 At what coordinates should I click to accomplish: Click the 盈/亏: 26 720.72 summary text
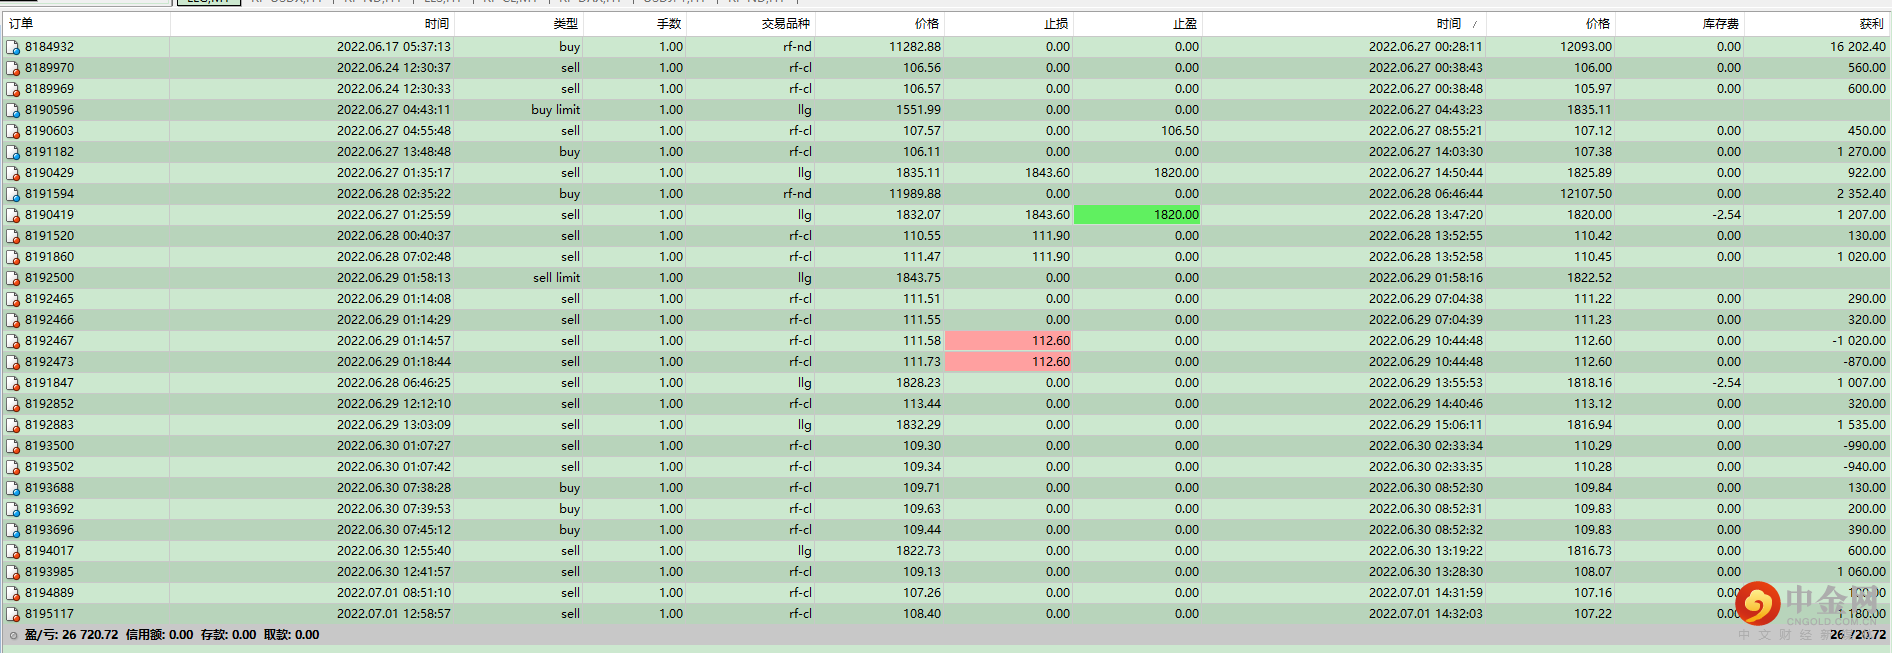point(71,635)
